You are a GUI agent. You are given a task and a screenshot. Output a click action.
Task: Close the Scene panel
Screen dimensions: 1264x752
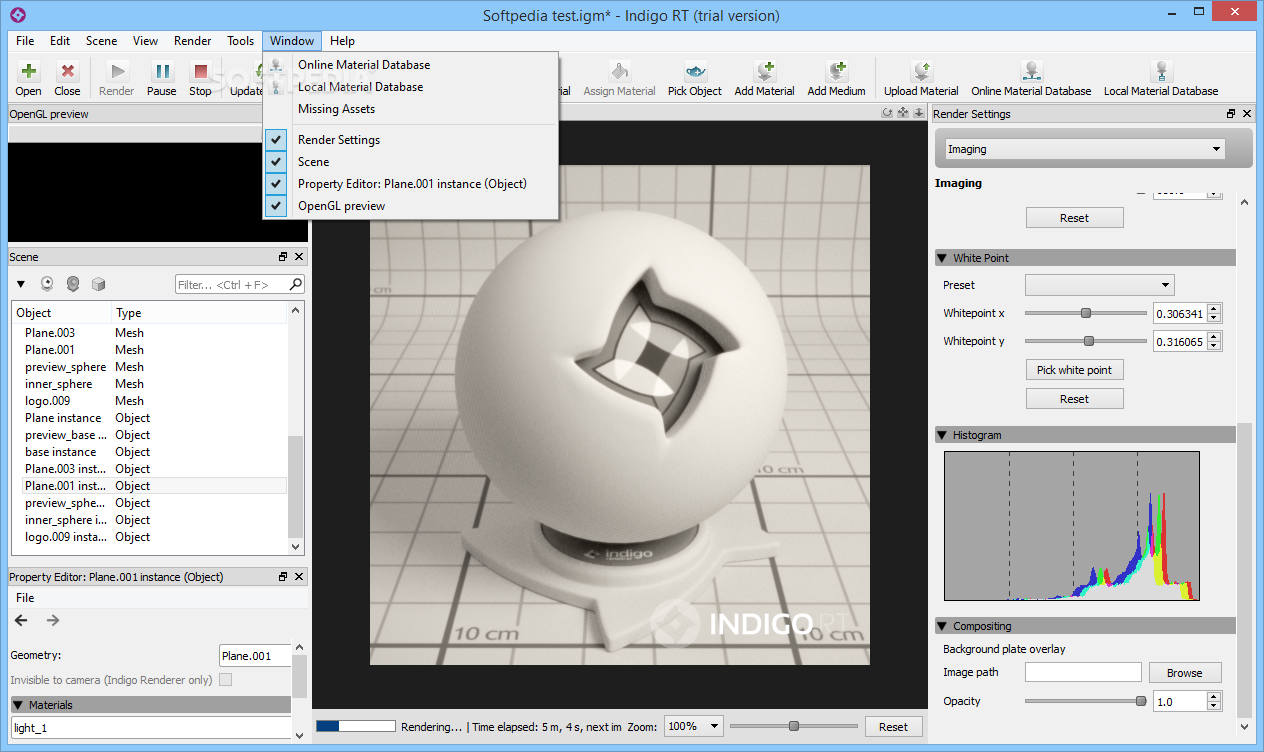click(x=298, y=257)
